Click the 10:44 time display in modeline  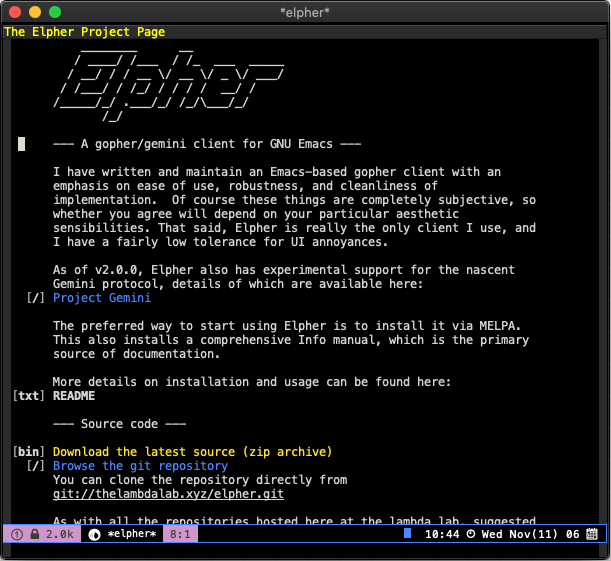441,534
